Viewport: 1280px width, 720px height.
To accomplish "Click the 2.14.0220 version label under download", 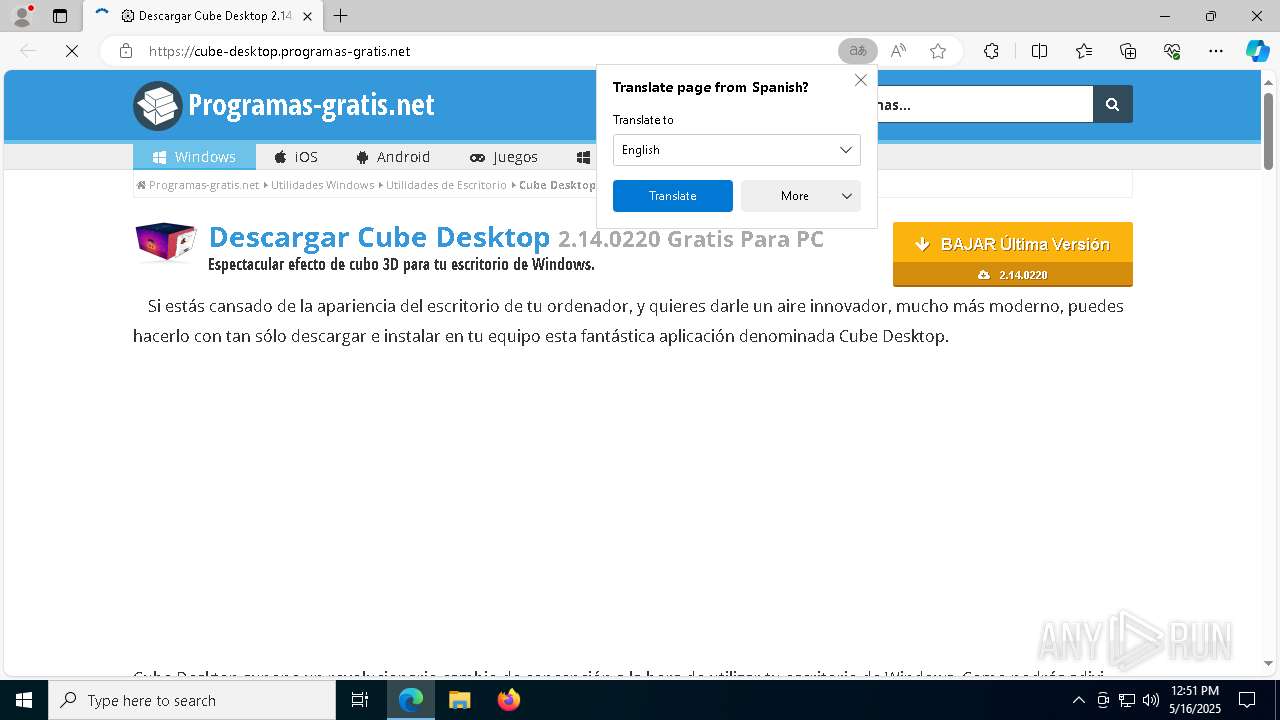I will coord(1013,275).
